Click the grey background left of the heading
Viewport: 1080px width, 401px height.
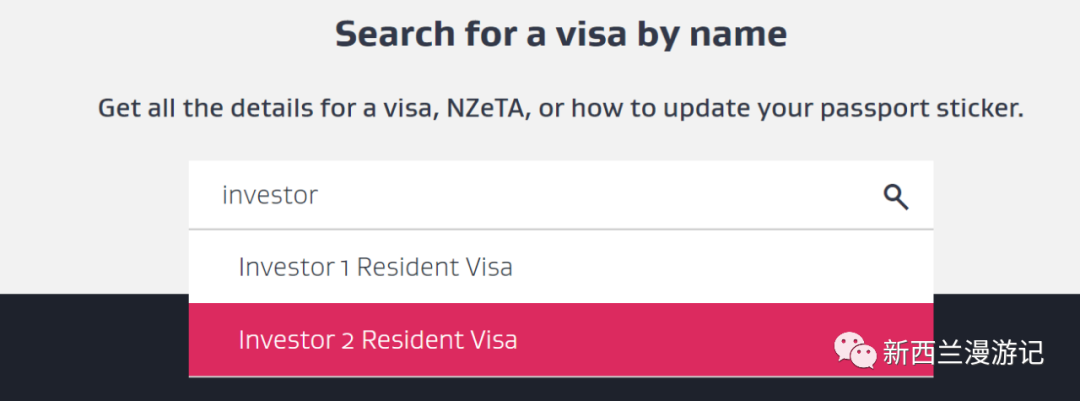[150, 34]
